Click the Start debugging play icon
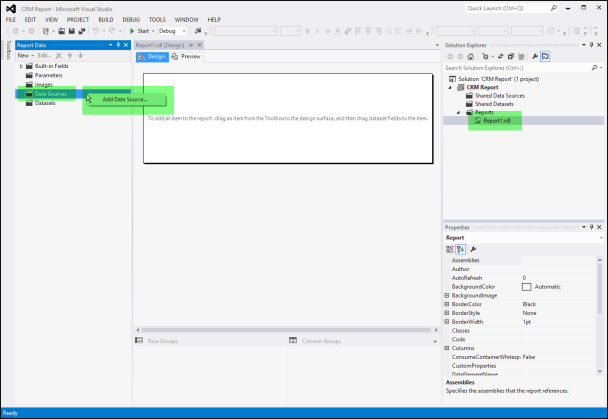The width and height of the screenshot is (608, 419). click(133, 31)
